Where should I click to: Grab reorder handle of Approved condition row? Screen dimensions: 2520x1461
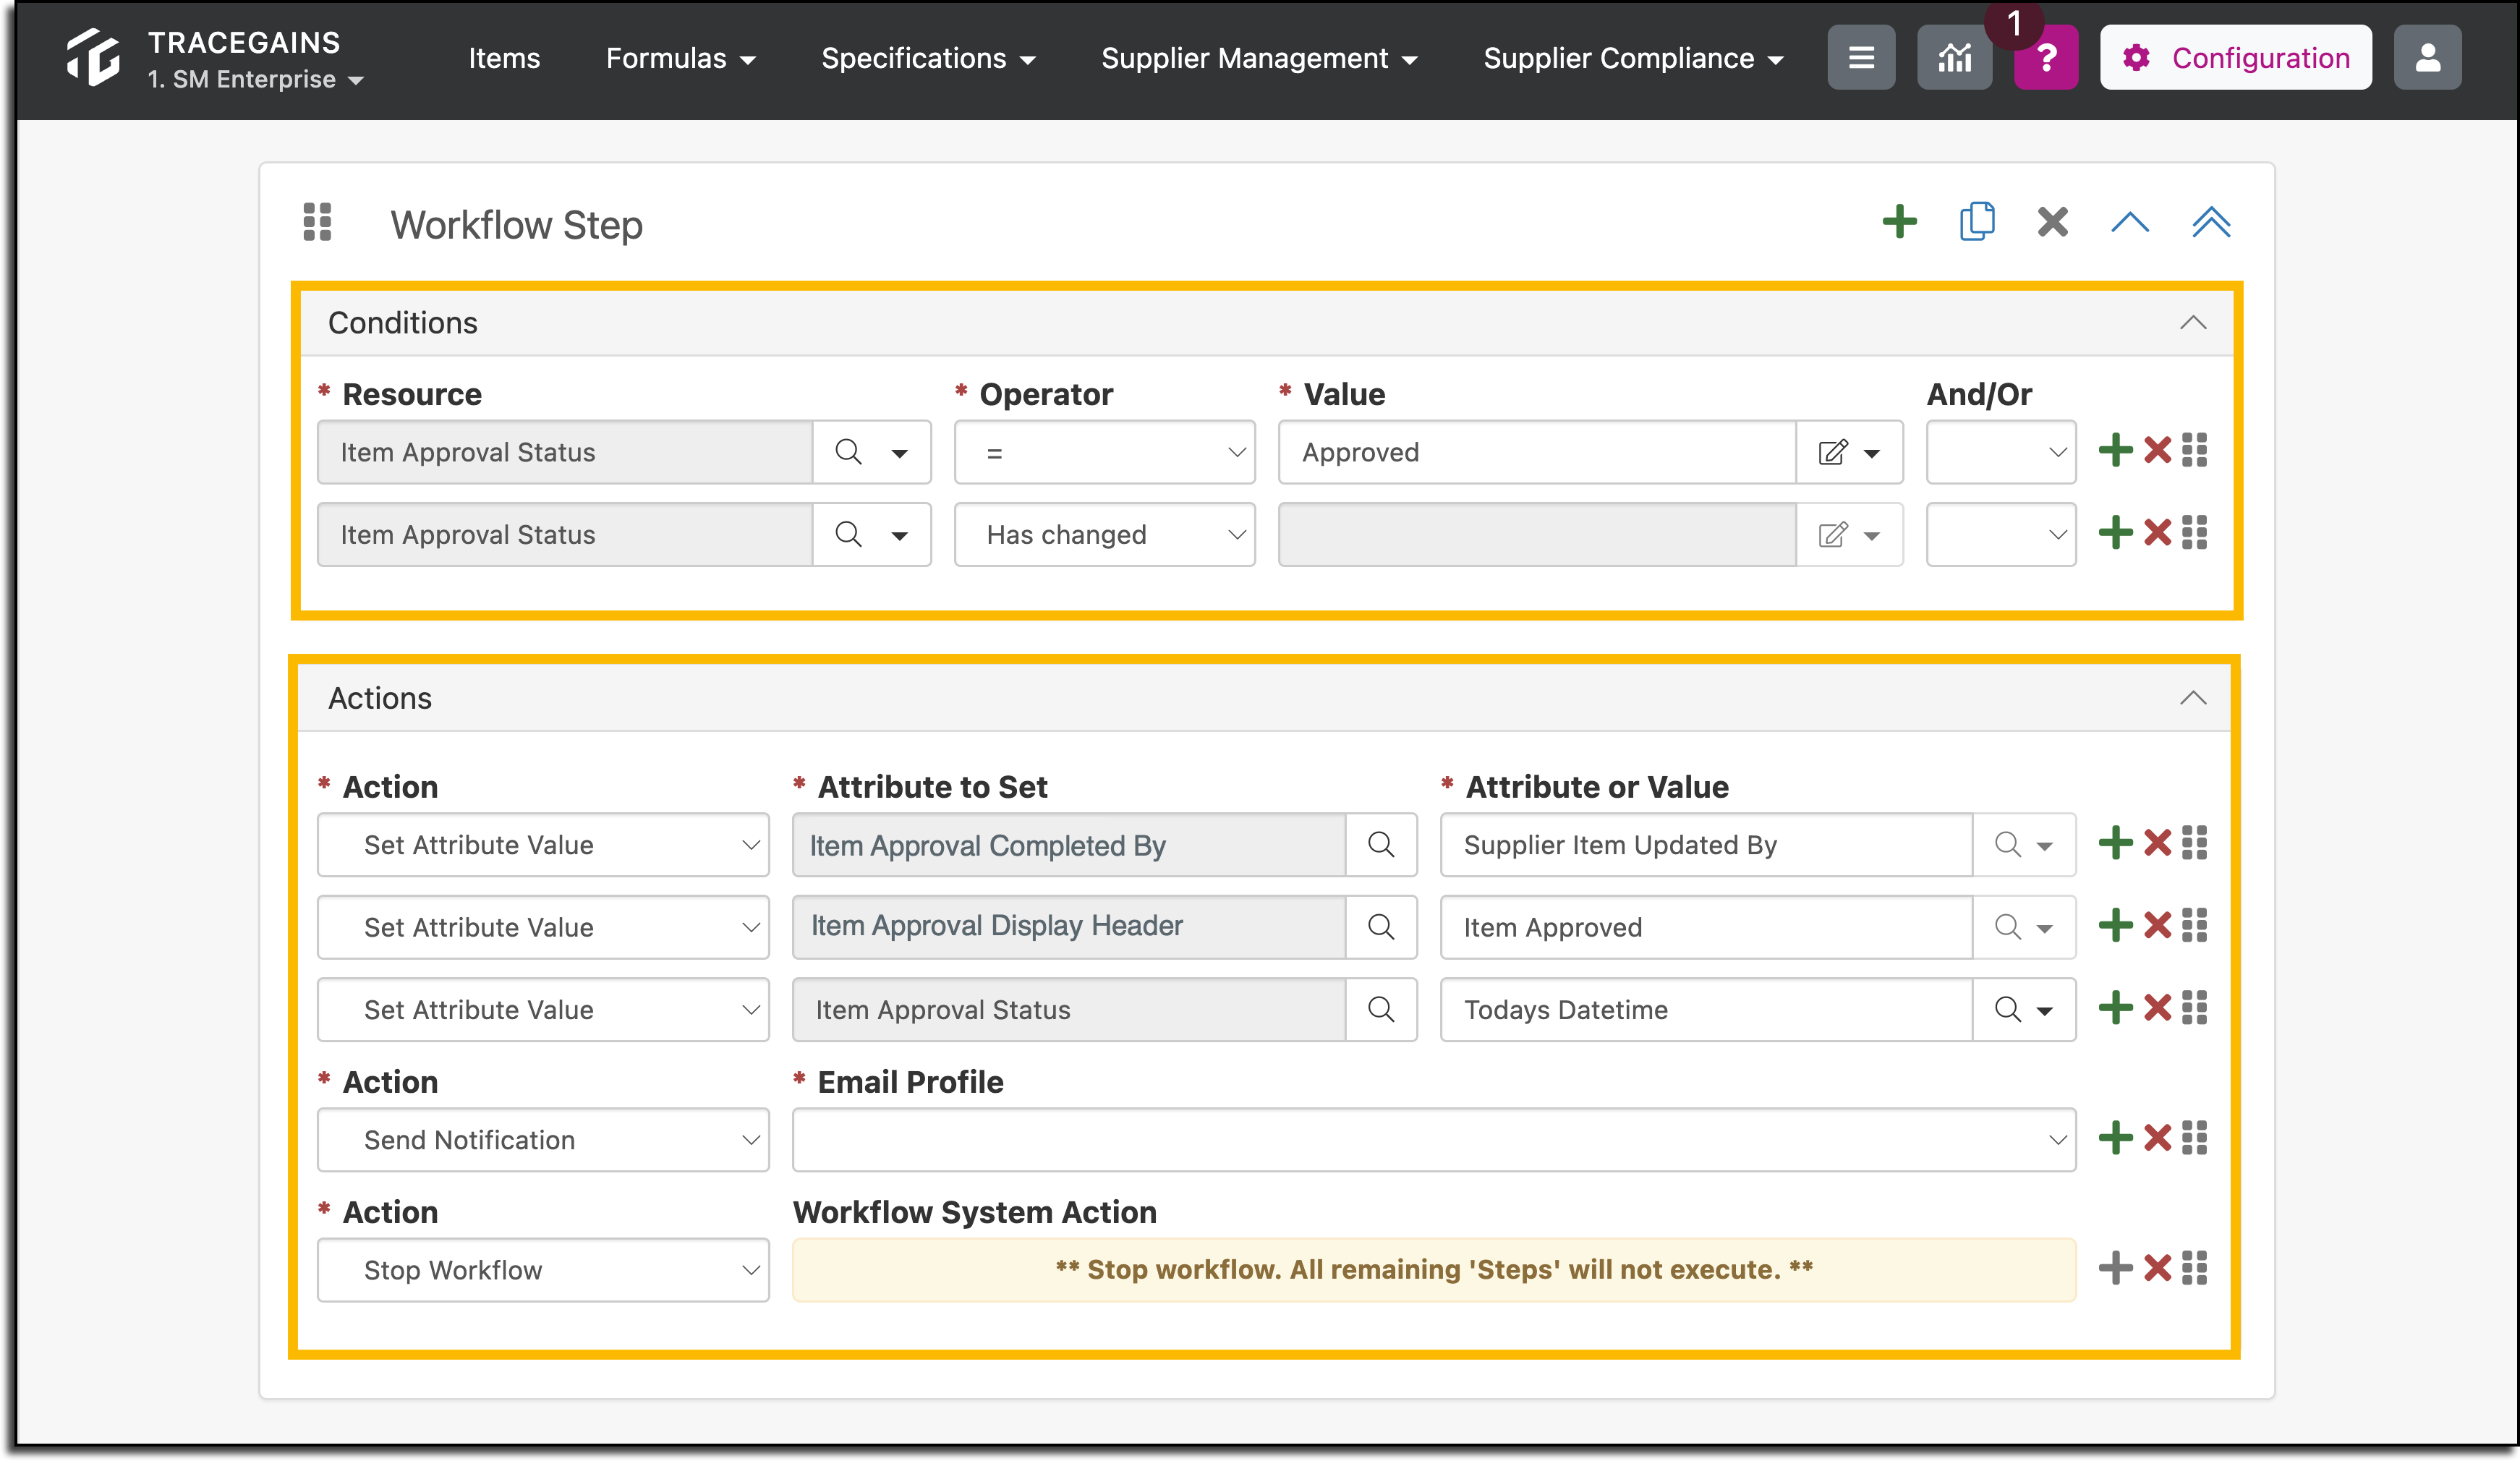(2194, 450)
